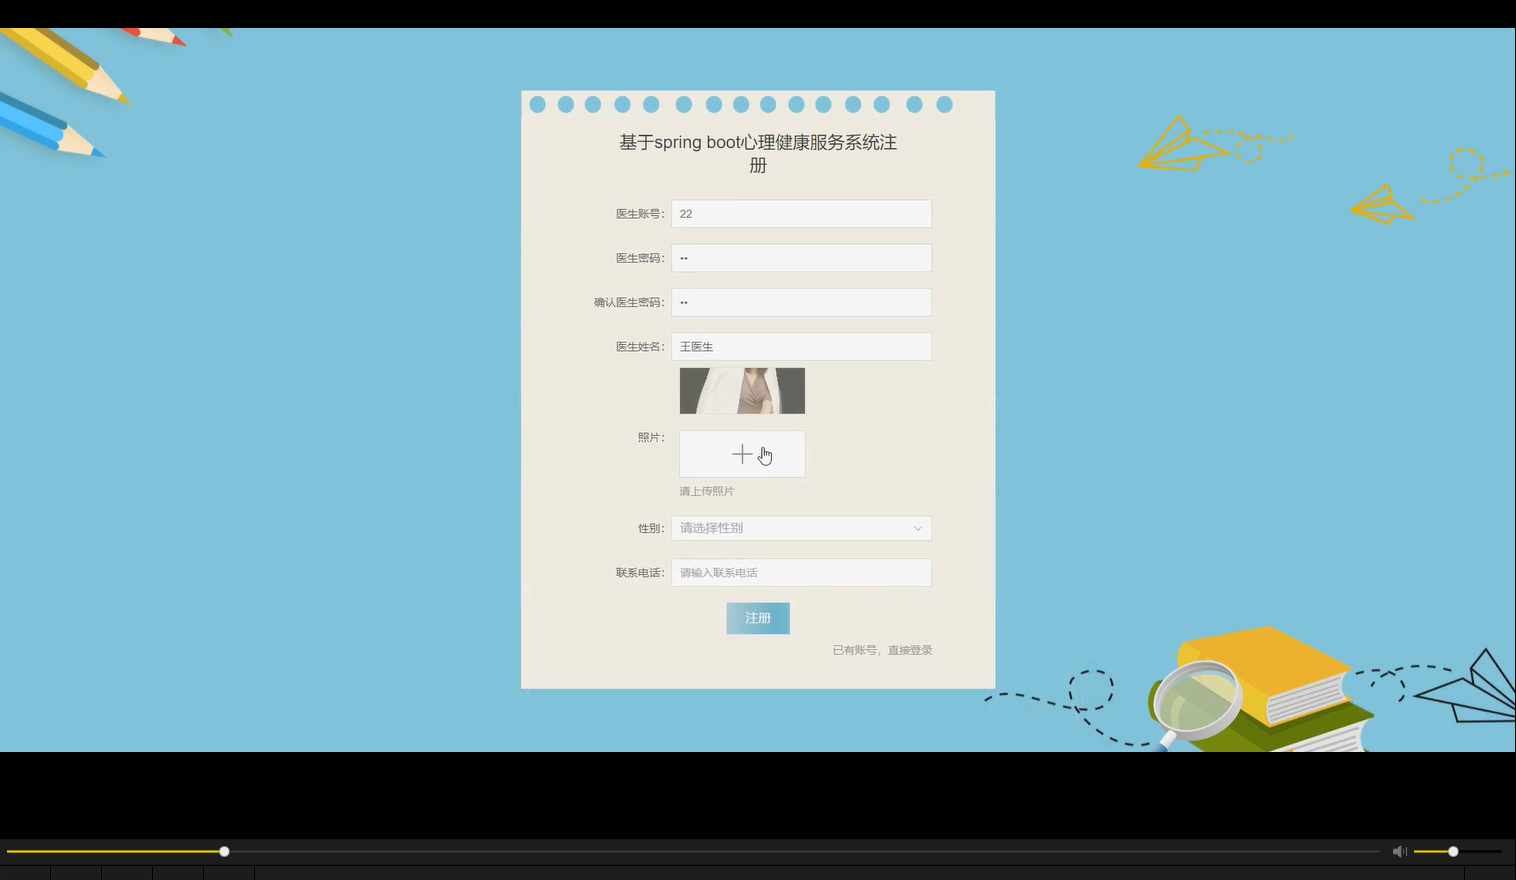Screen dimensions: 1516x880
Task: Click the volume slider handle
Action: (x=1452, y=851)
